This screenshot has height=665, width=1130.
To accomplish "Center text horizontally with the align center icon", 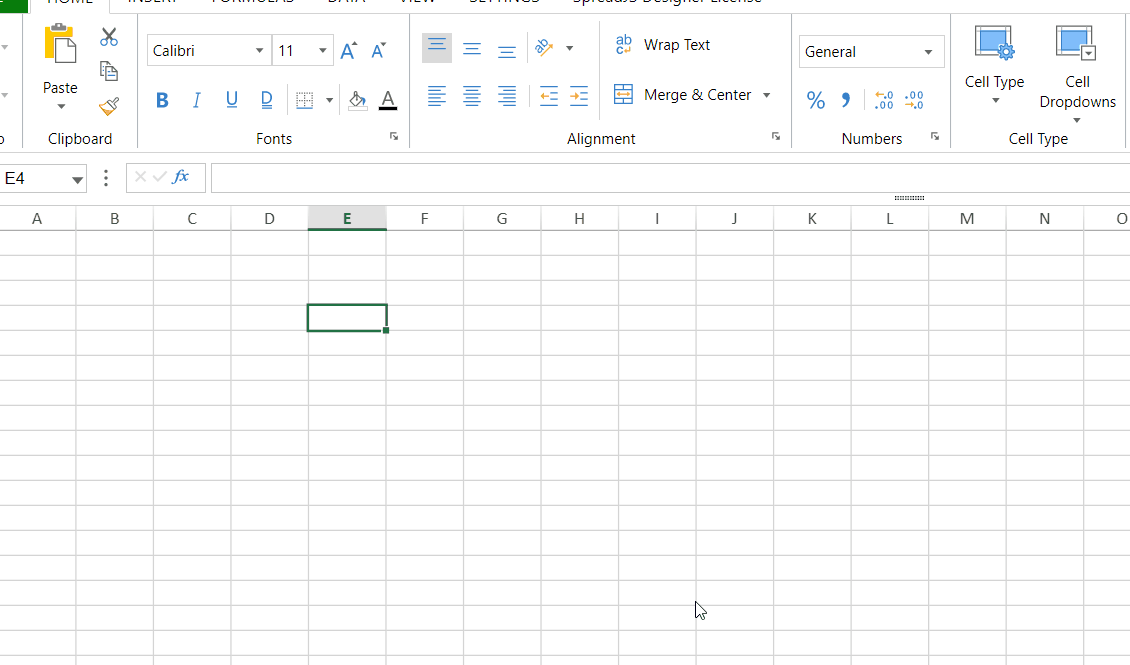I will [x=472, y=96].
